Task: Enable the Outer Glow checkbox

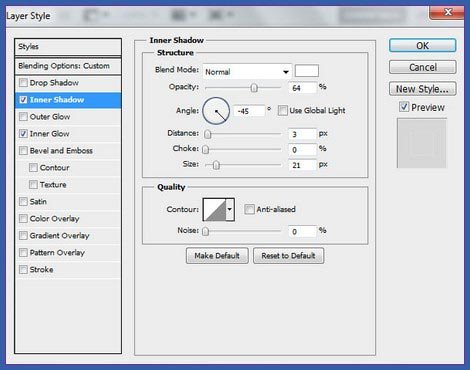Action: [23, 116]
